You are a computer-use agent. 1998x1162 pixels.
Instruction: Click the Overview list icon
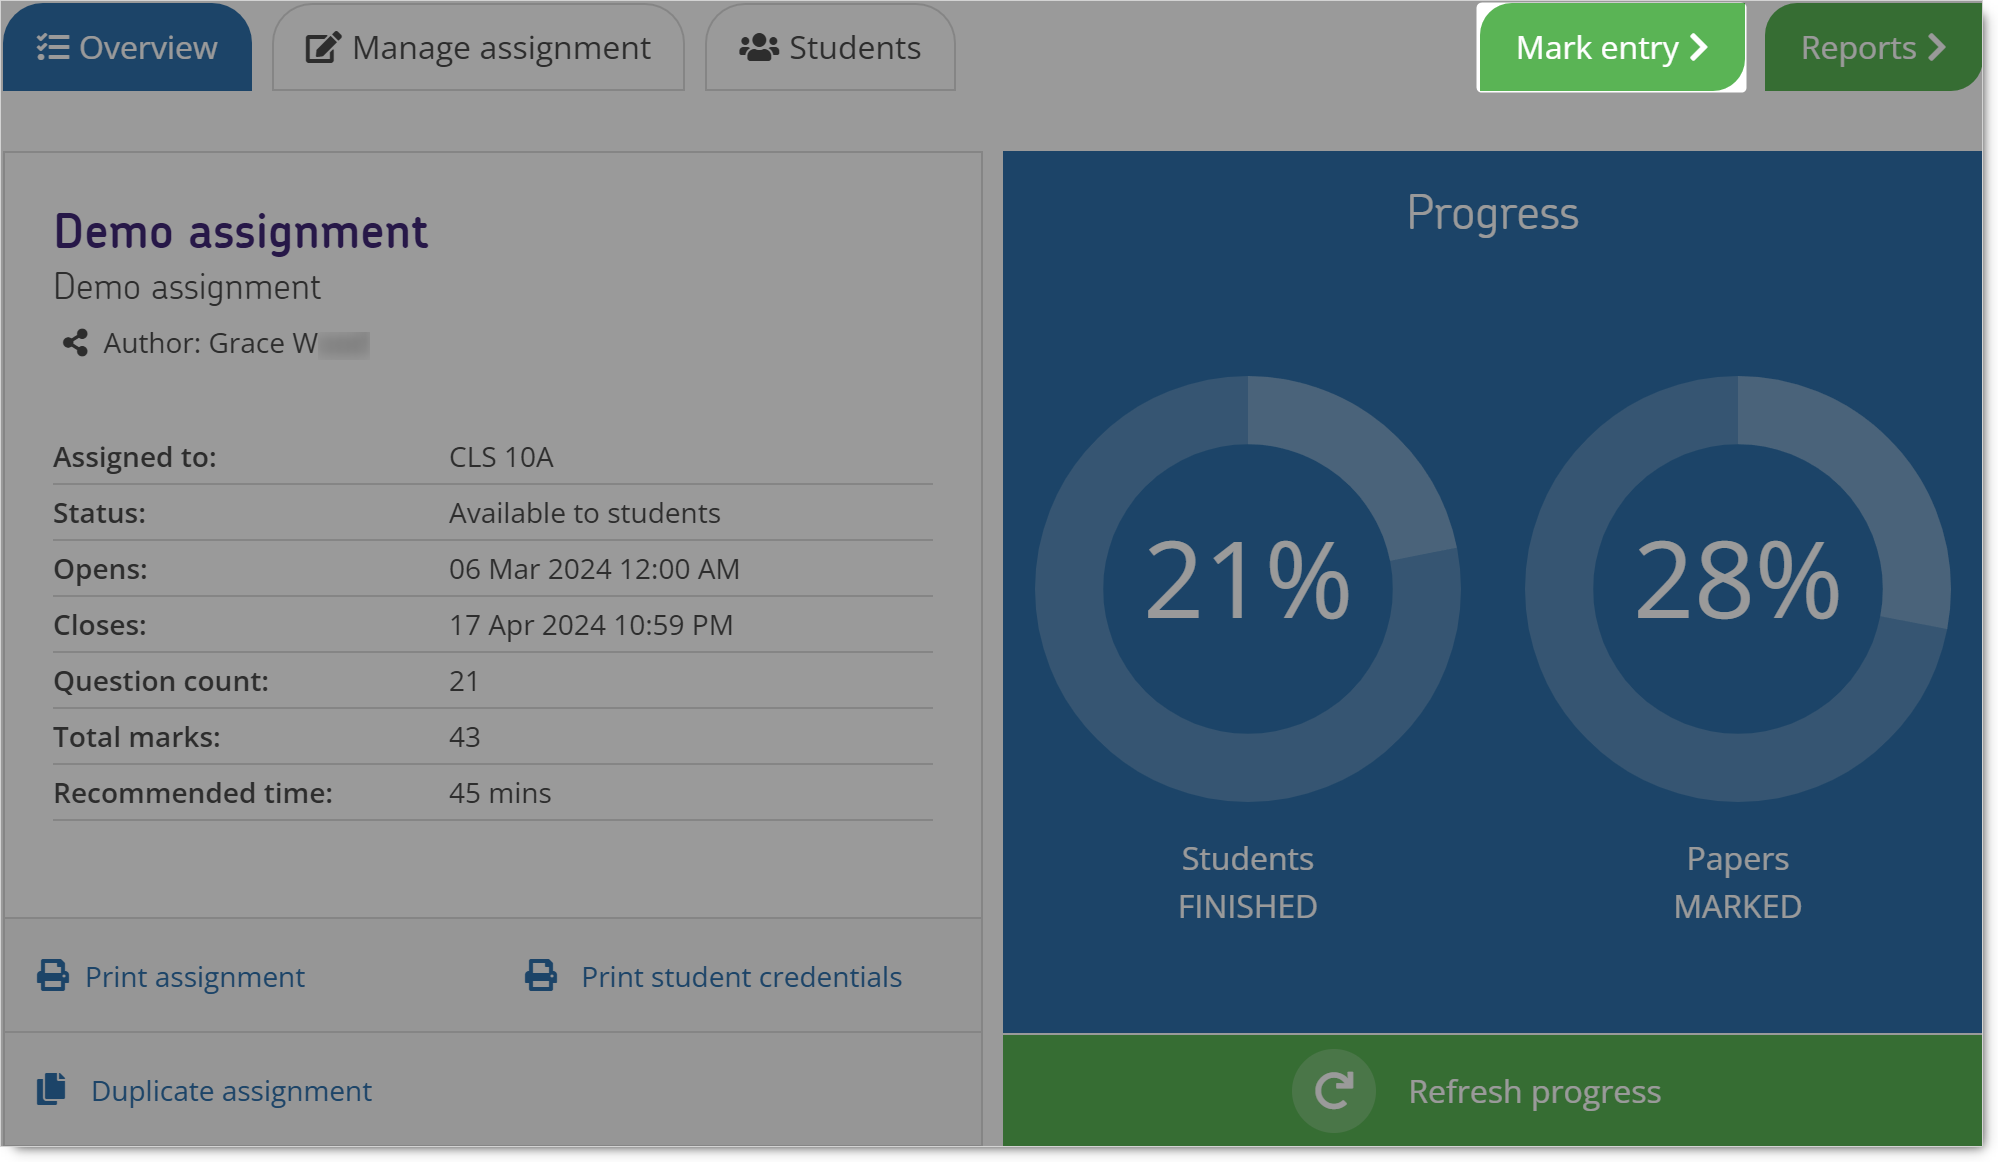[53, 47]
